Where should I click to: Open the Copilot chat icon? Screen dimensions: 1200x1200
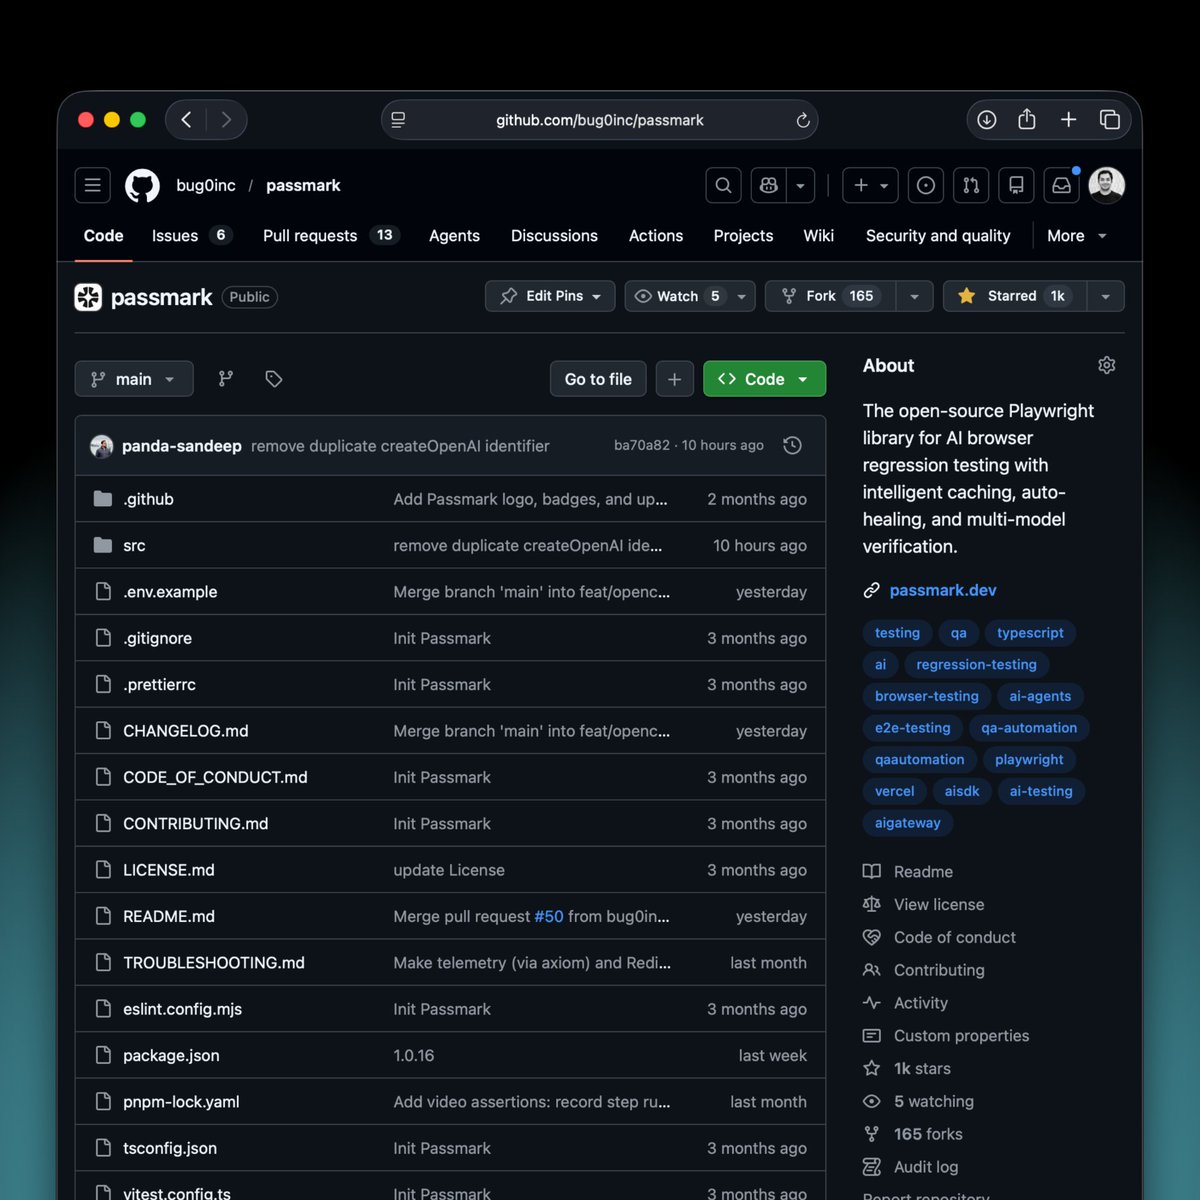tap(768, 185)
